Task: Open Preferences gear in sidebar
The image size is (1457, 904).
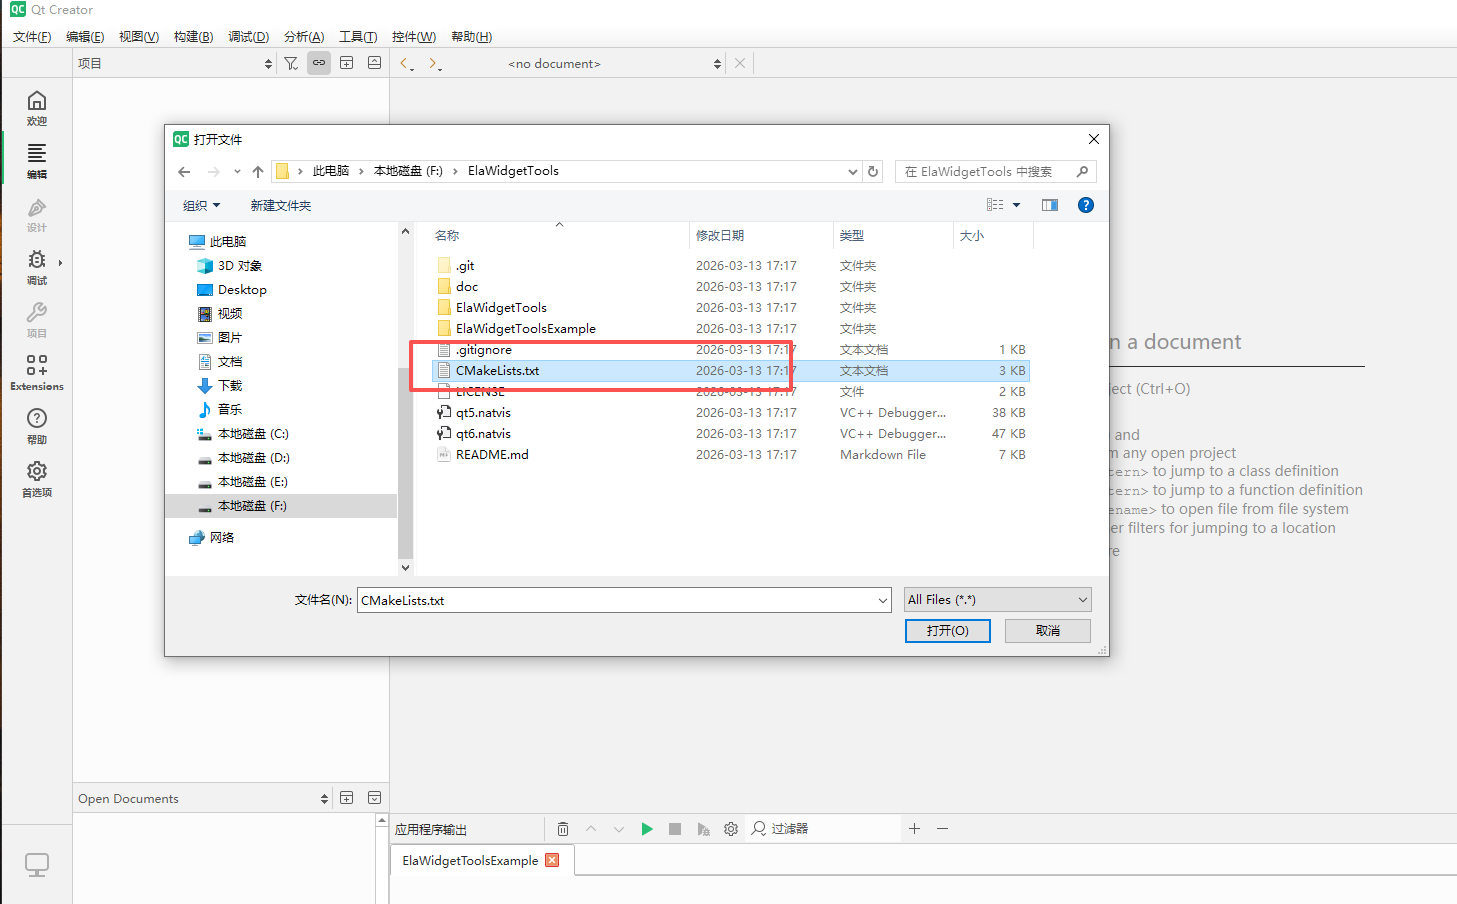Action: [37, 478]
